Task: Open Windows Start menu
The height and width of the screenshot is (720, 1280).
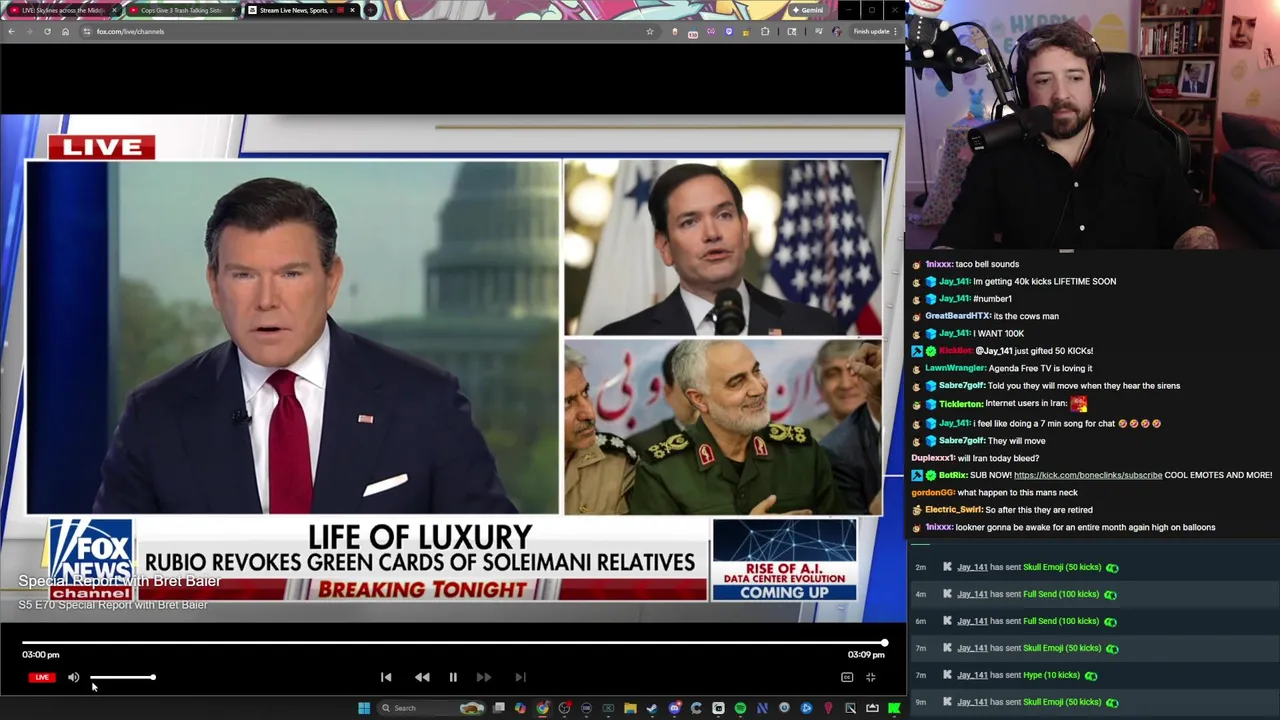Action: point(365,708)
